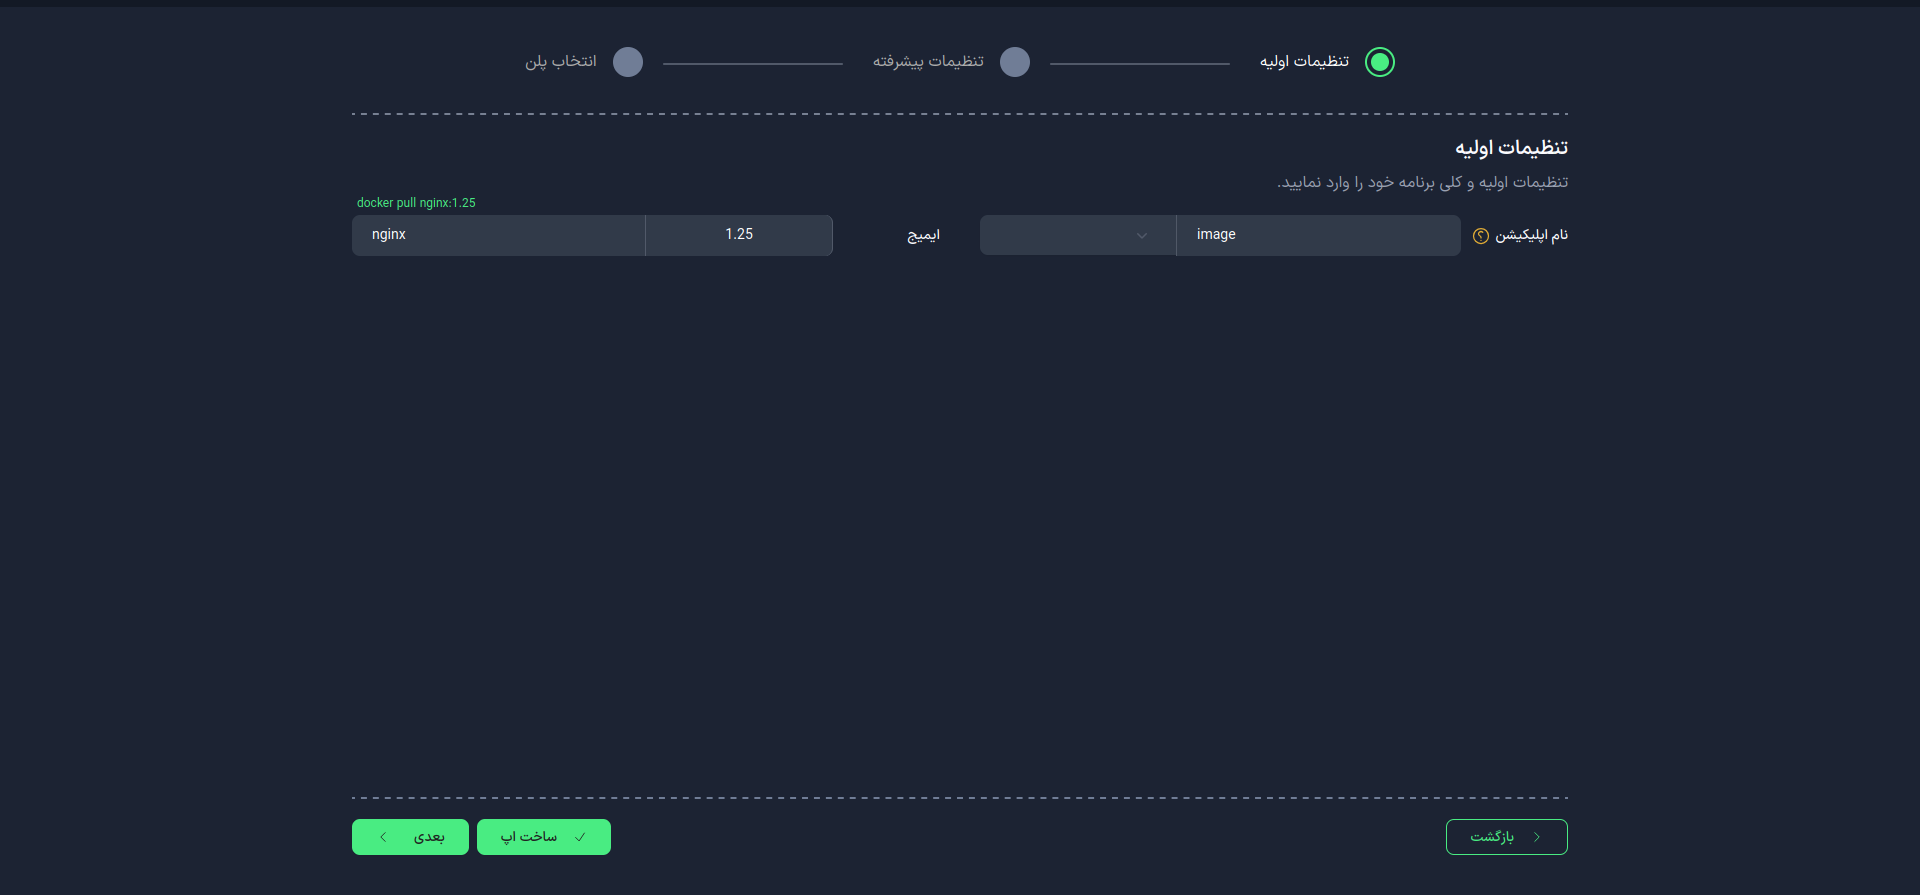Select the تنظیمات اولیه step indicator
The width and height of the screenshot is (1920, 895).
point(1380,62)
